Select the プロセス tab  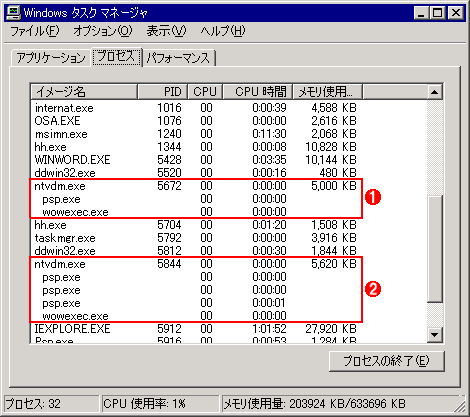116,56
